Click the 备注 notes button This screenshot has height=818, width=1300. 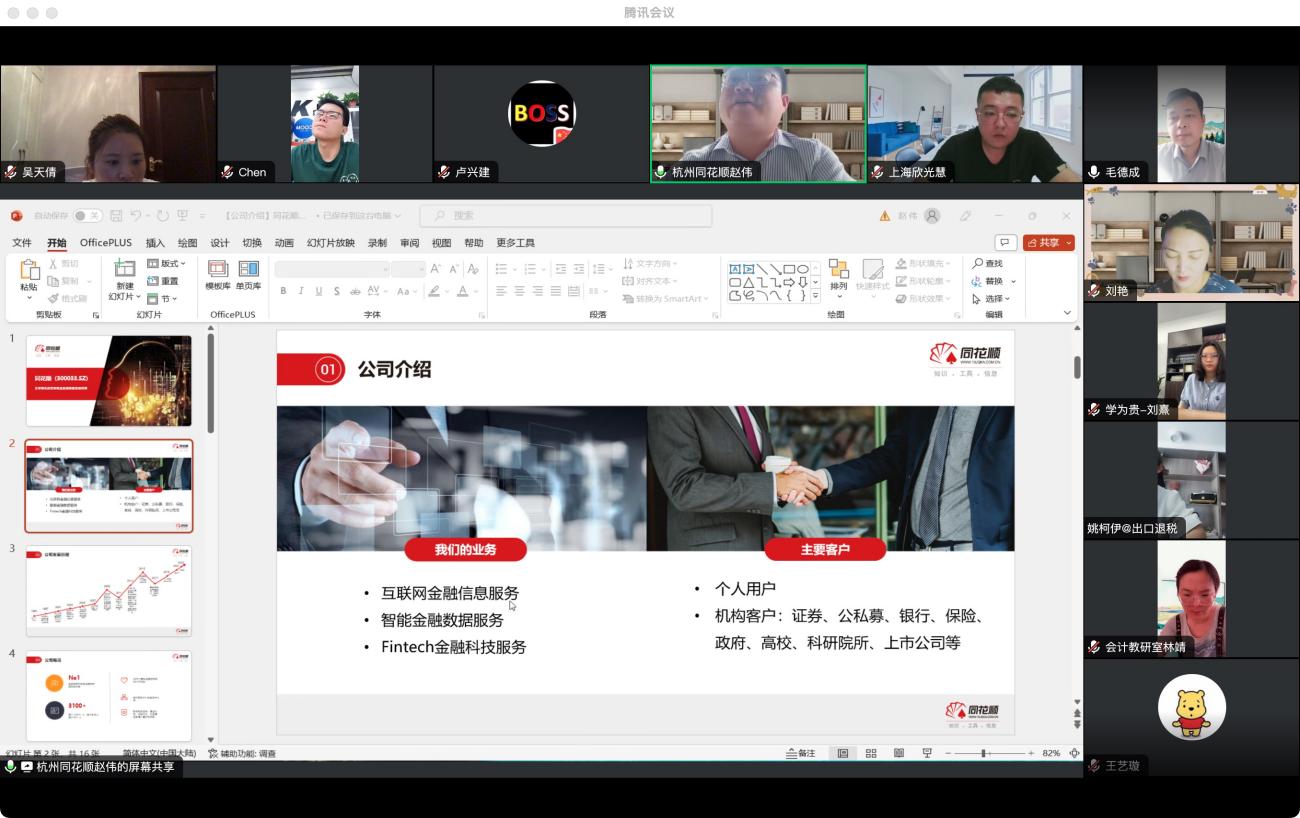pyautogui.click(x=802, y=753)
